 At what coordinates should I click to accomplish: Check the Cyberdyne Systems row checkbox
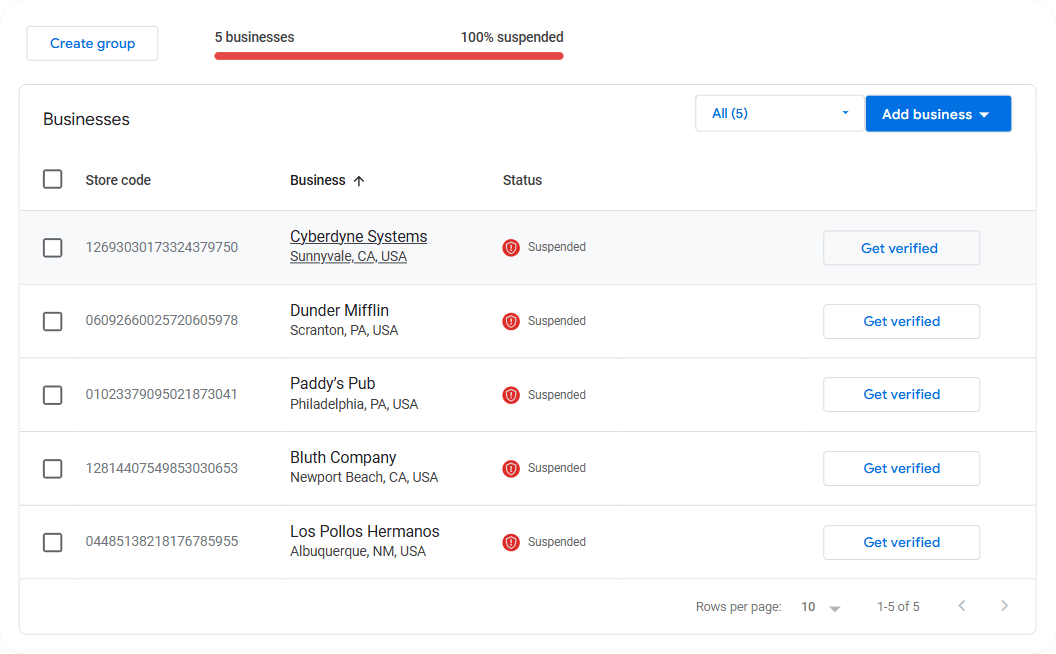pos(53,247)
